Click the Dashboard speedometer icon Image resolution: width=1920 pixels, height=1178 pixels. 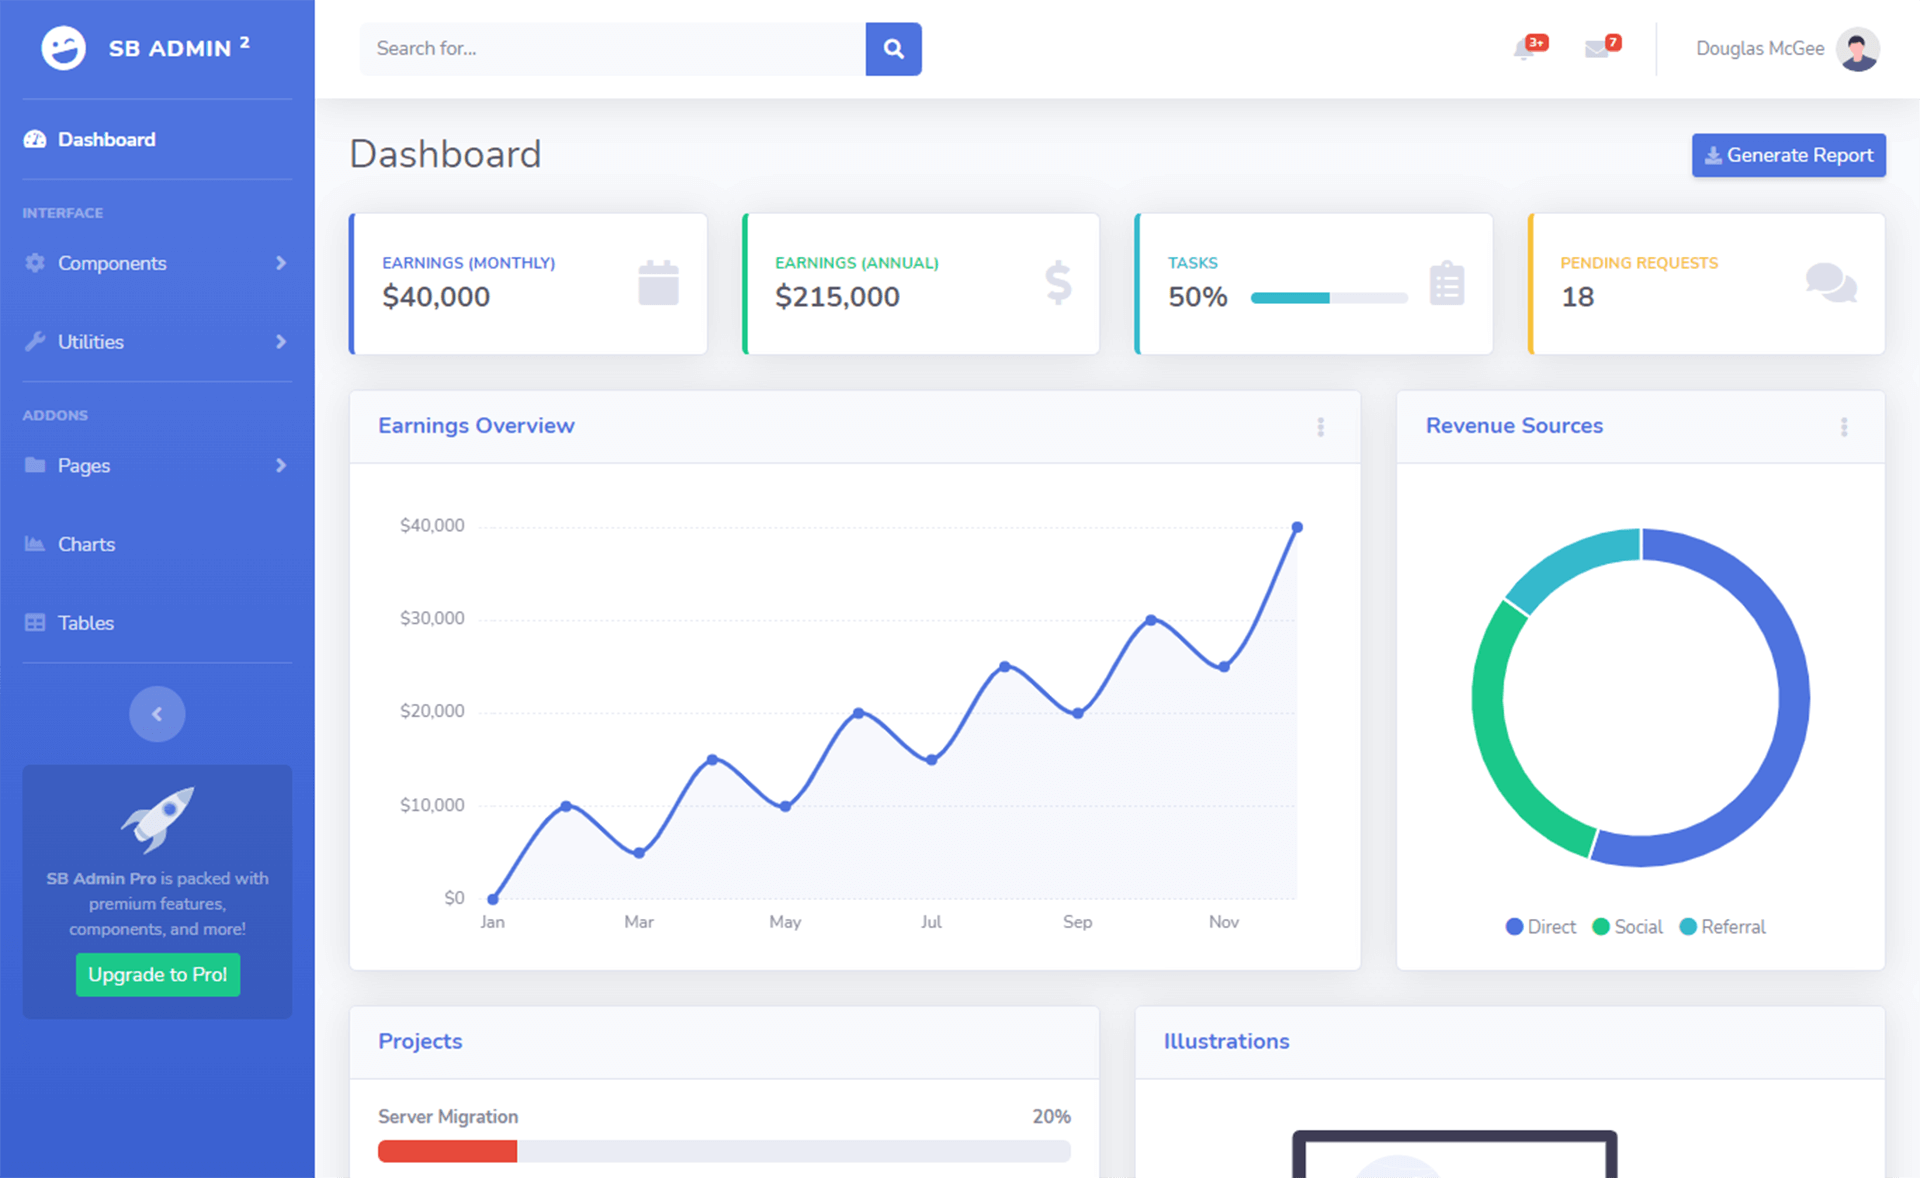click(34, 139)
